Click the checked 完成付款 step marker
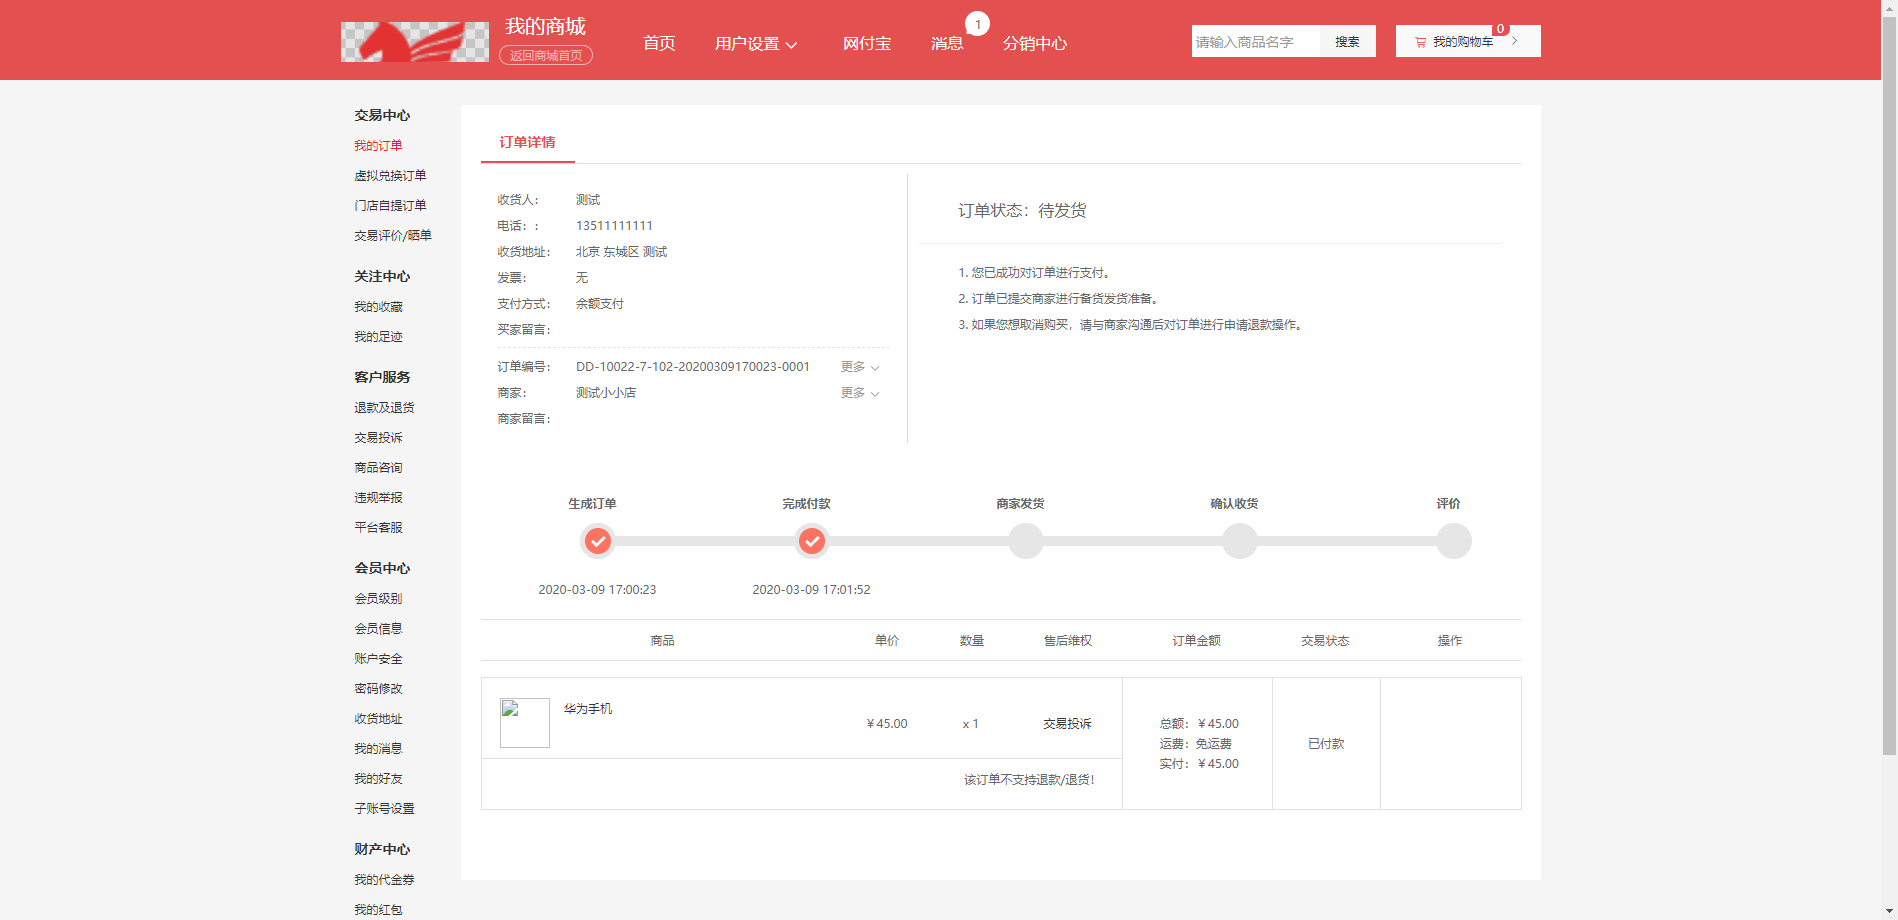The image size is (1898, 920). click(x=812, y=541)
